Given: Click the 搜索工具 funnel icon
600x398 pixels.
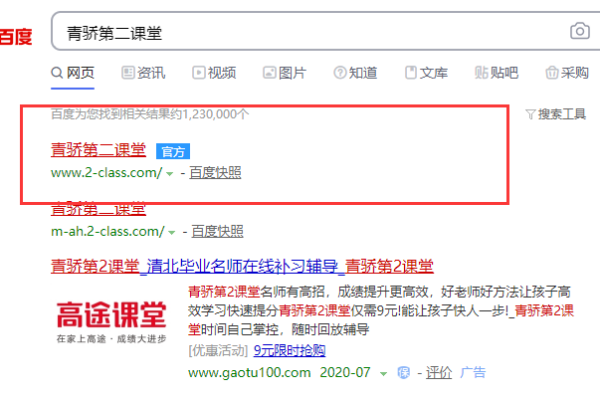Looking at the screenshot, I should tap(530, 114).
